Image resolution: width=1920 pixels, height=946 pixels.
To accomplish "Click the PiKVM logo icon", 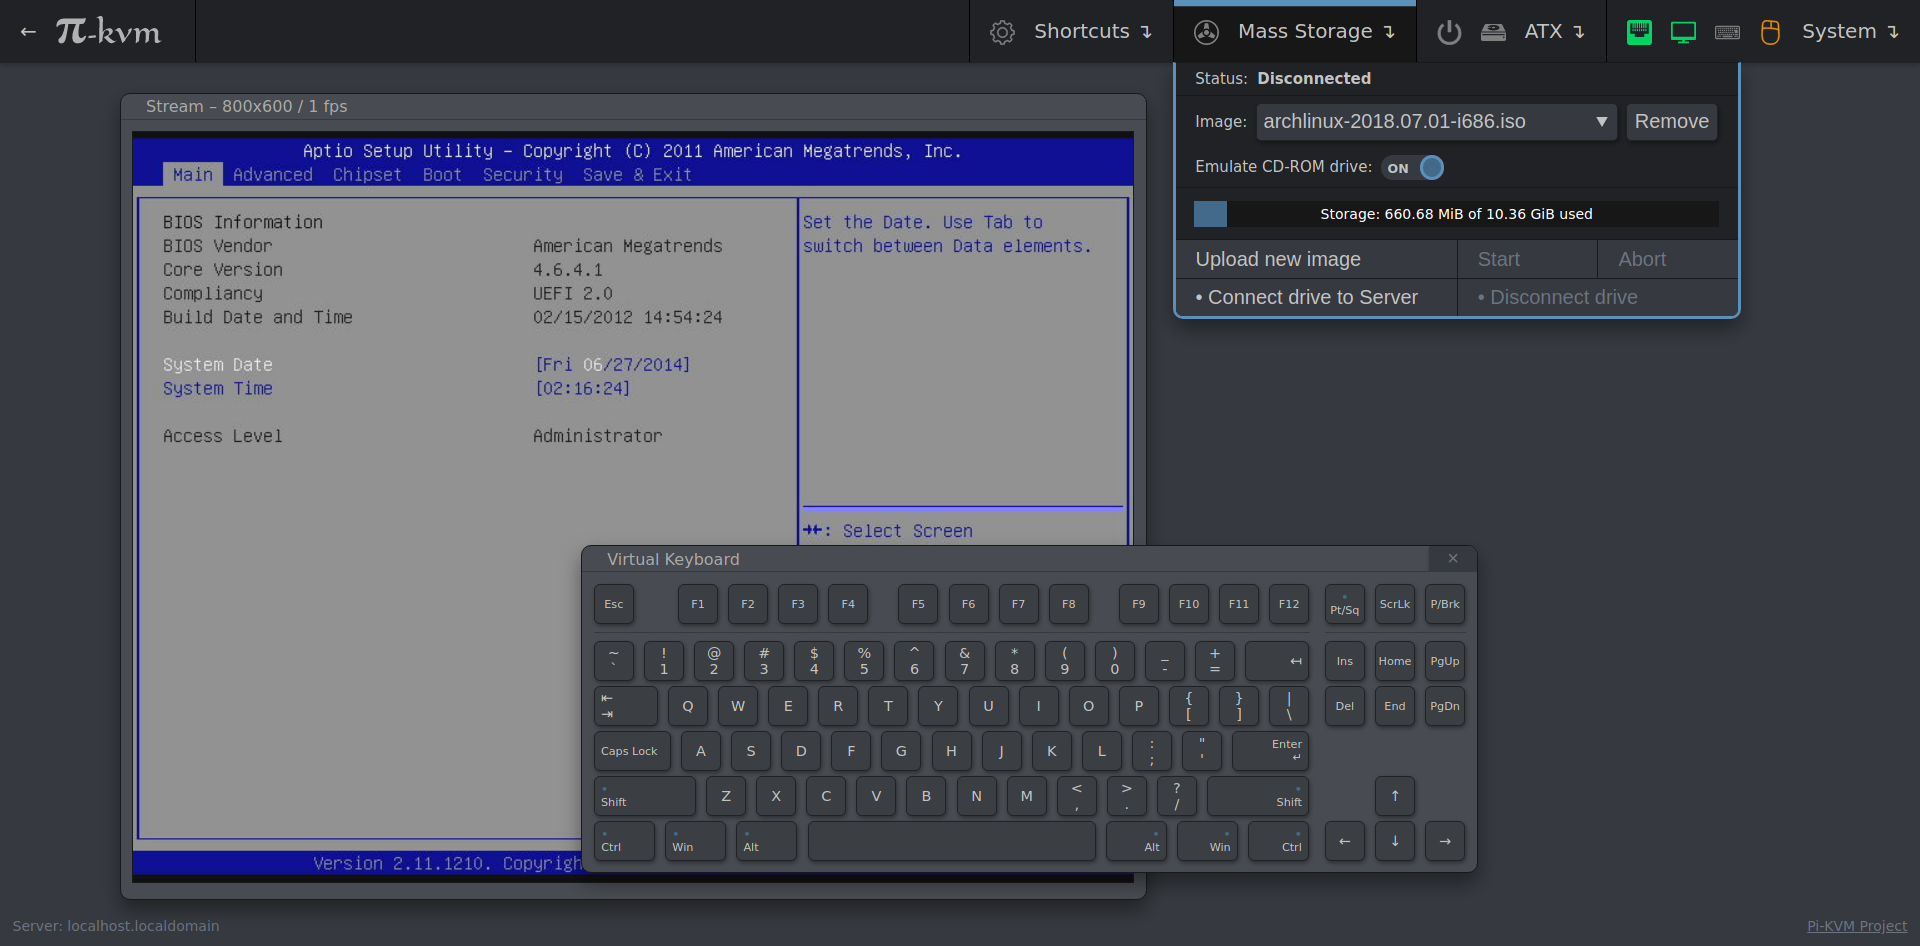I will click(108, 32).
